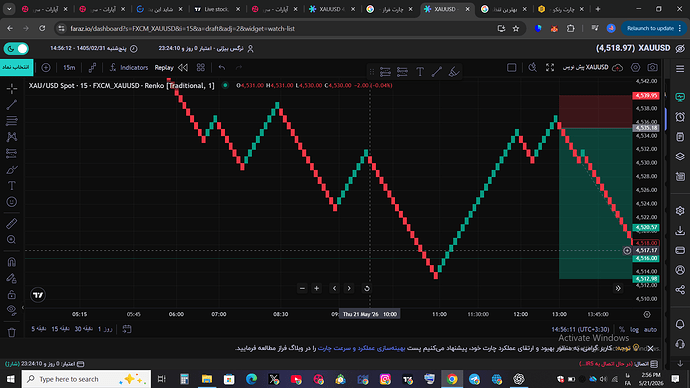Open the 15m timeframe dropdown
Image resolution: width=690 pixels, height=388 pixels.
coord(69,68)
